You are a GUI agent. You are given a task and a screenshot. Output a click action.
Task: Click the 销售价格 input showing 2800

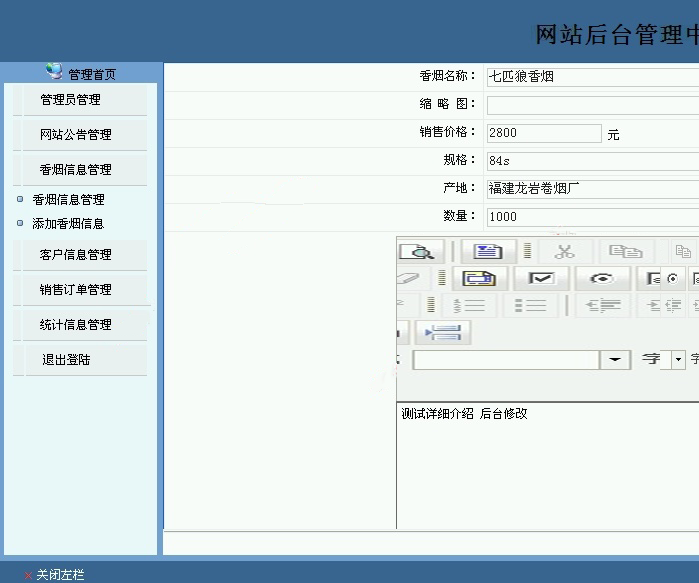544,133
